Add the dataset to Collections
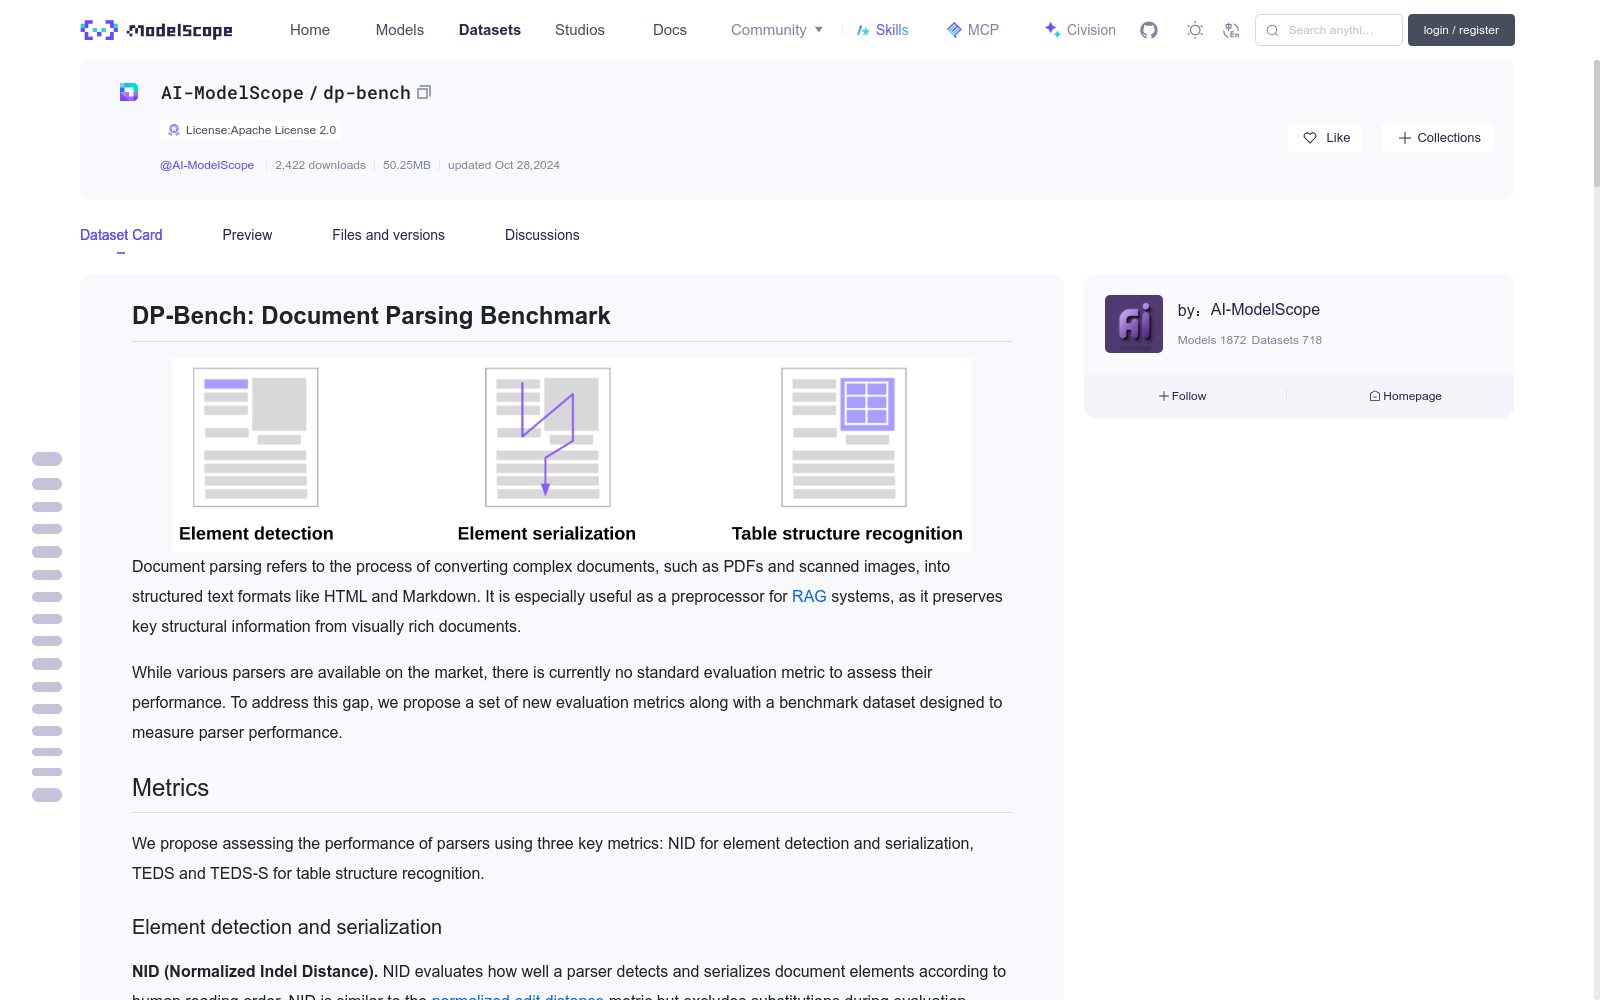The height and width of the screenshot is (1000, 1600). coord(1438,138)
